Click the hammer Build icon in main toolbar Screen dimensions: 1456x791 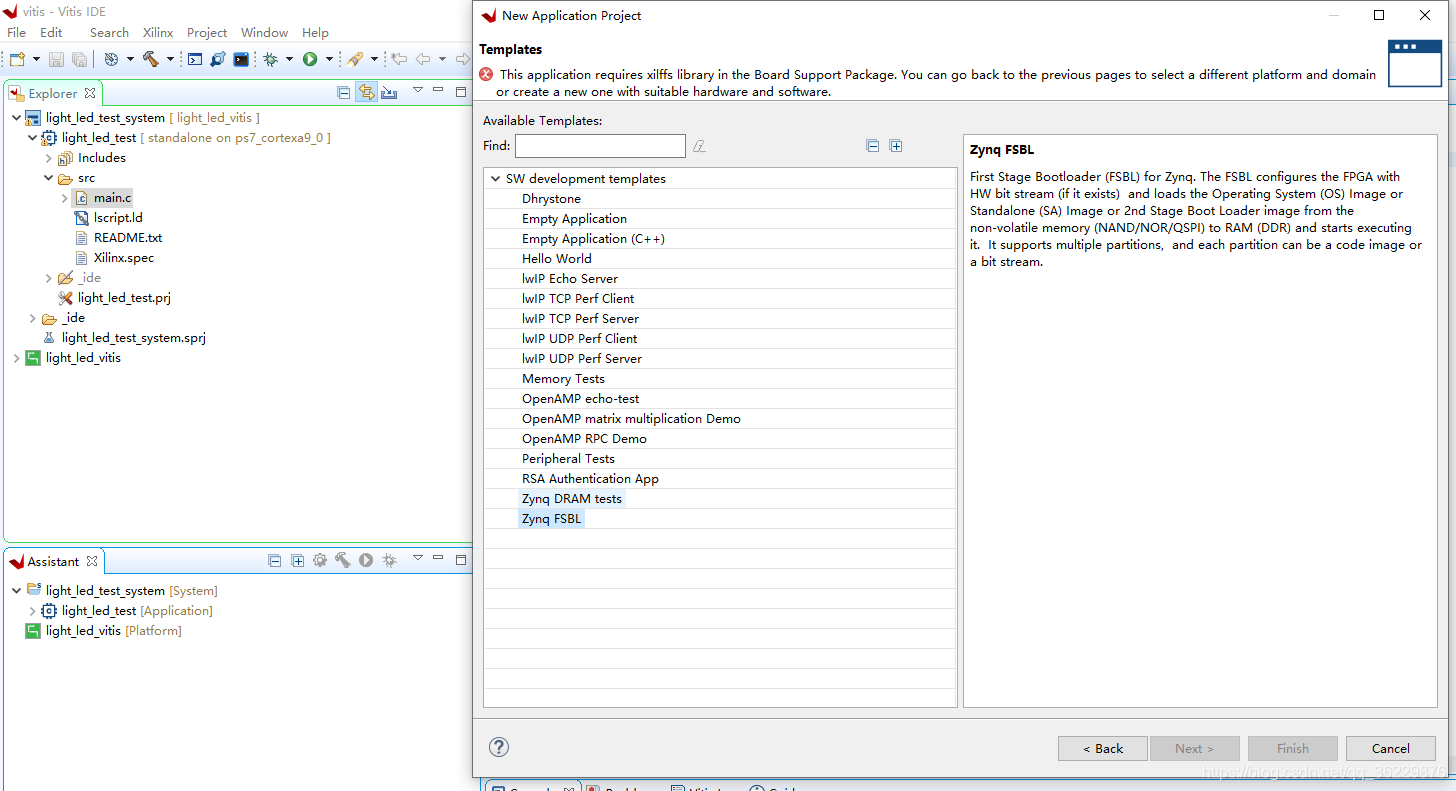tap(151, 60)
